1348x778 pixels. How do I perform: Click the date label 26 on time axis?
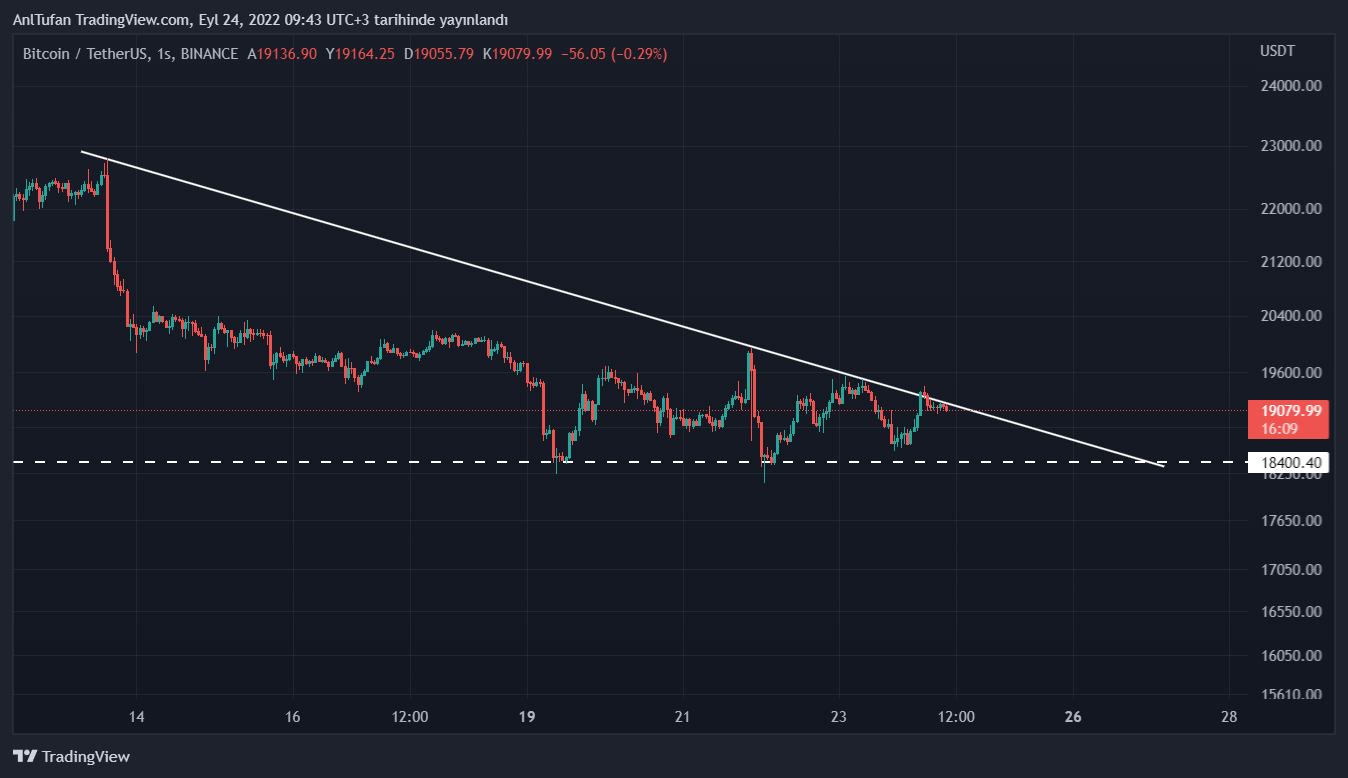click(x=1073, y=717)
